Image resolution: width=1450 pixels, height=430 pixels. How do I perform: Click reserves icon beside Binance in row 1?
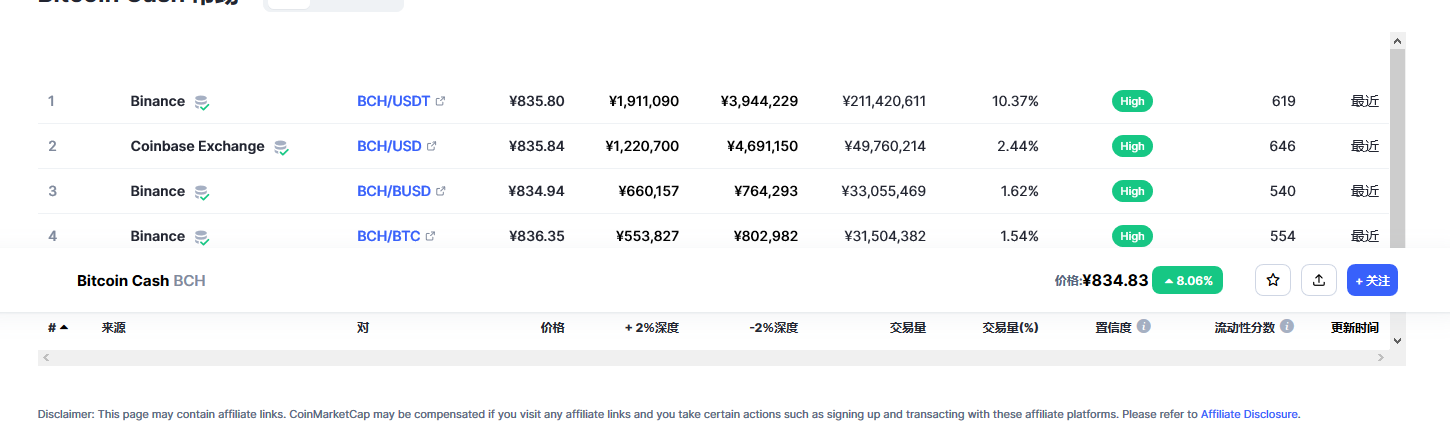coord(202,102)
